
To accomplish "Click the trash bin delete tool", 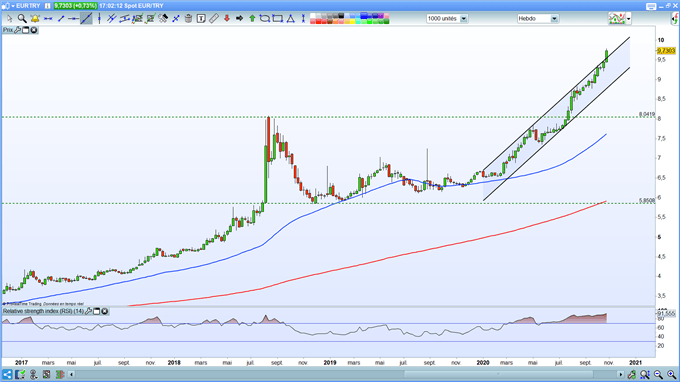I will coord(188,19).
